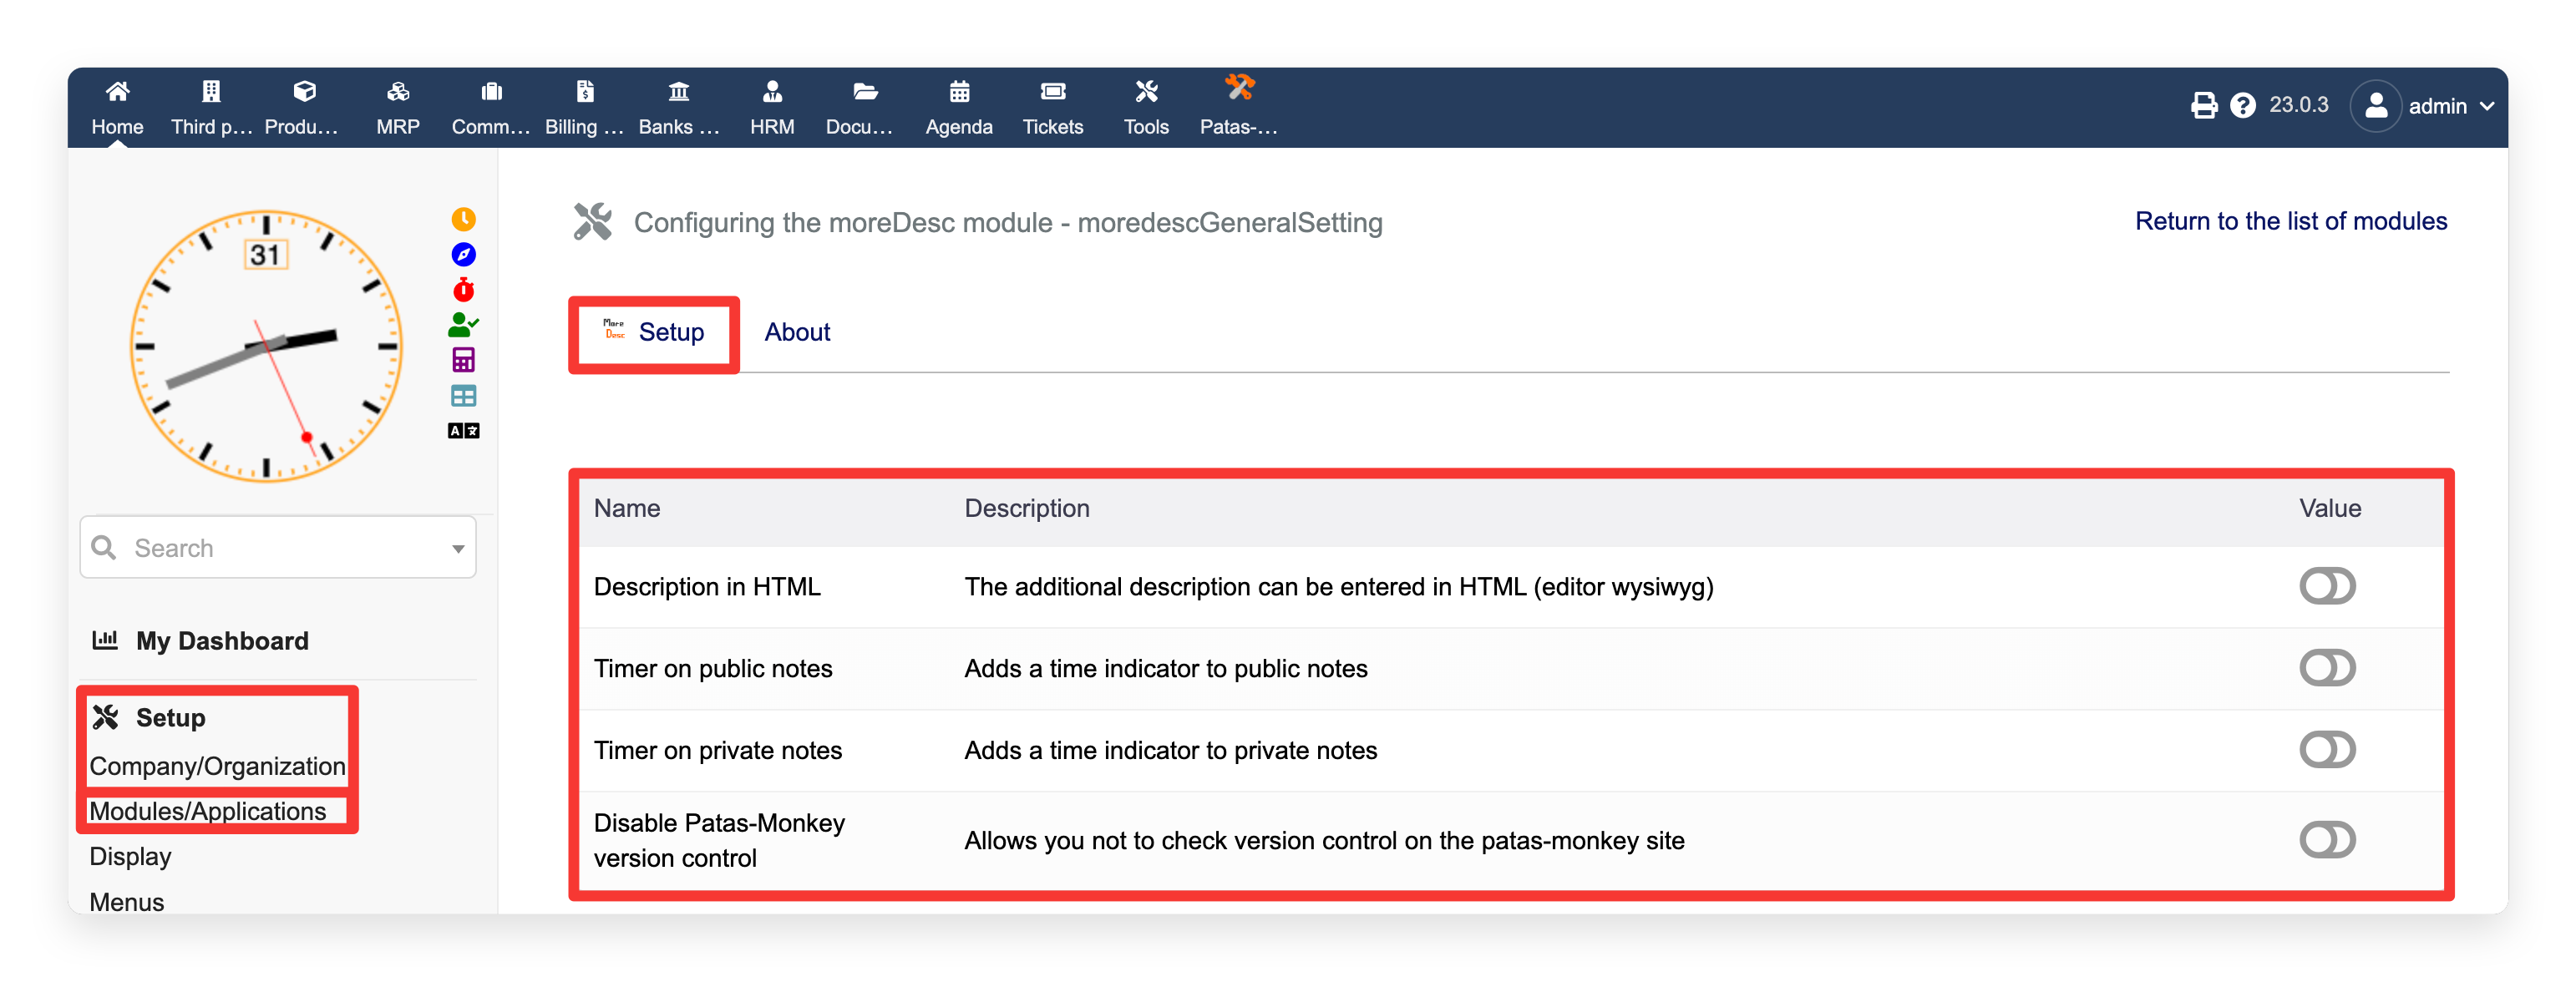The image size is (2576, 982).
Task: Toggle Timer on public notes switch
Action: (2327, 668)
